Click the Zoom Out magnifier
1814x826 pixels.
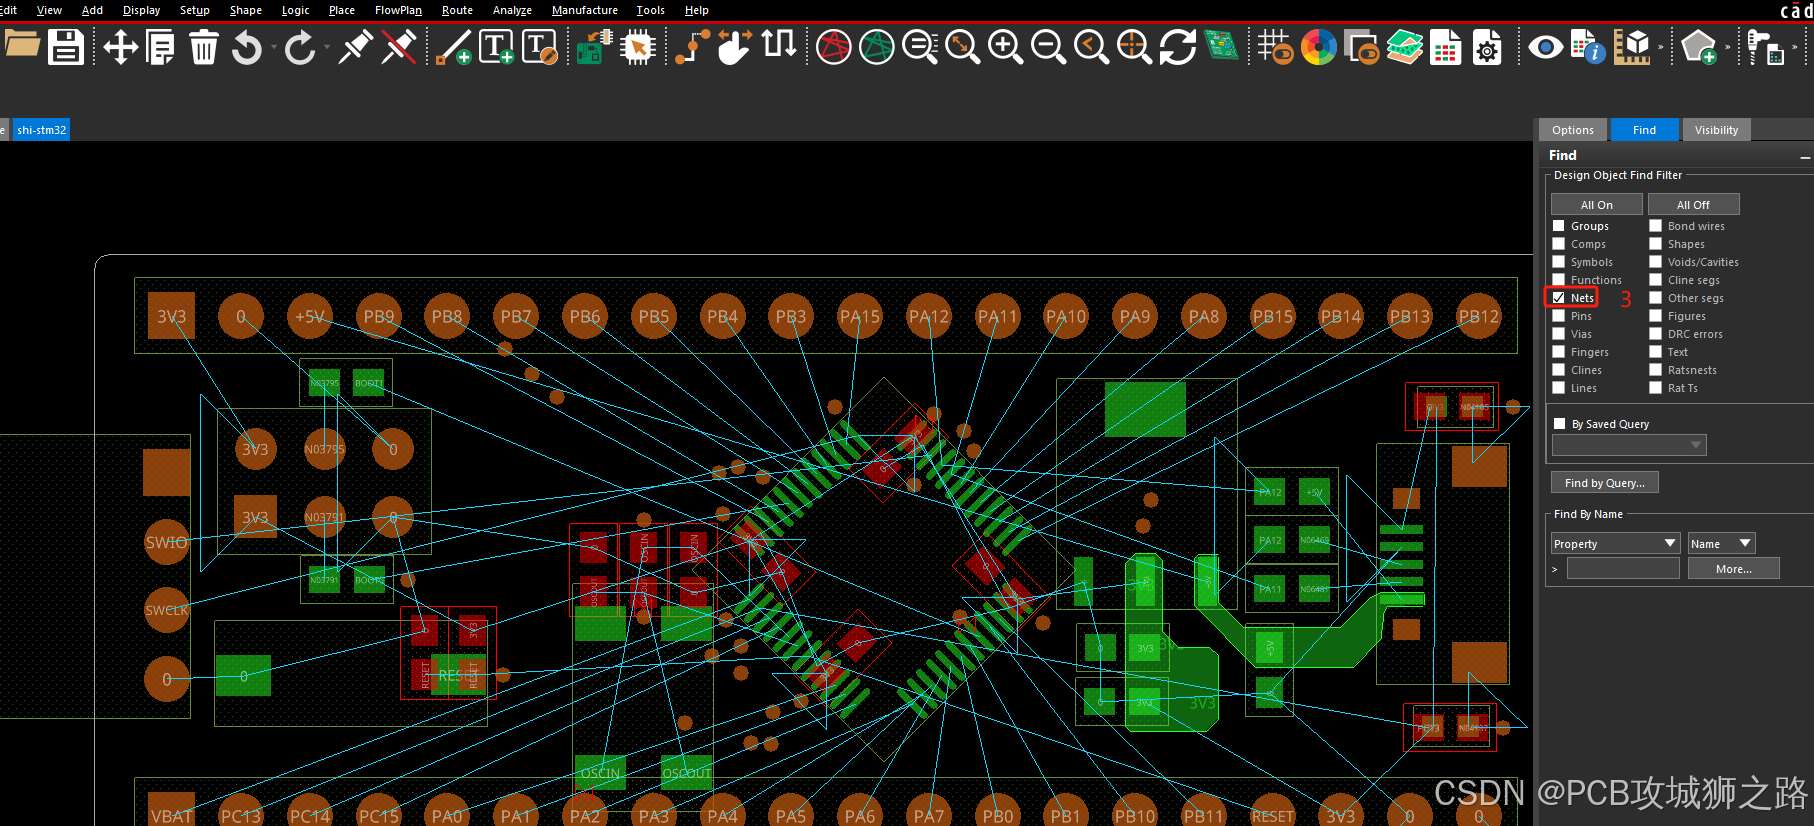[1048, 47]
